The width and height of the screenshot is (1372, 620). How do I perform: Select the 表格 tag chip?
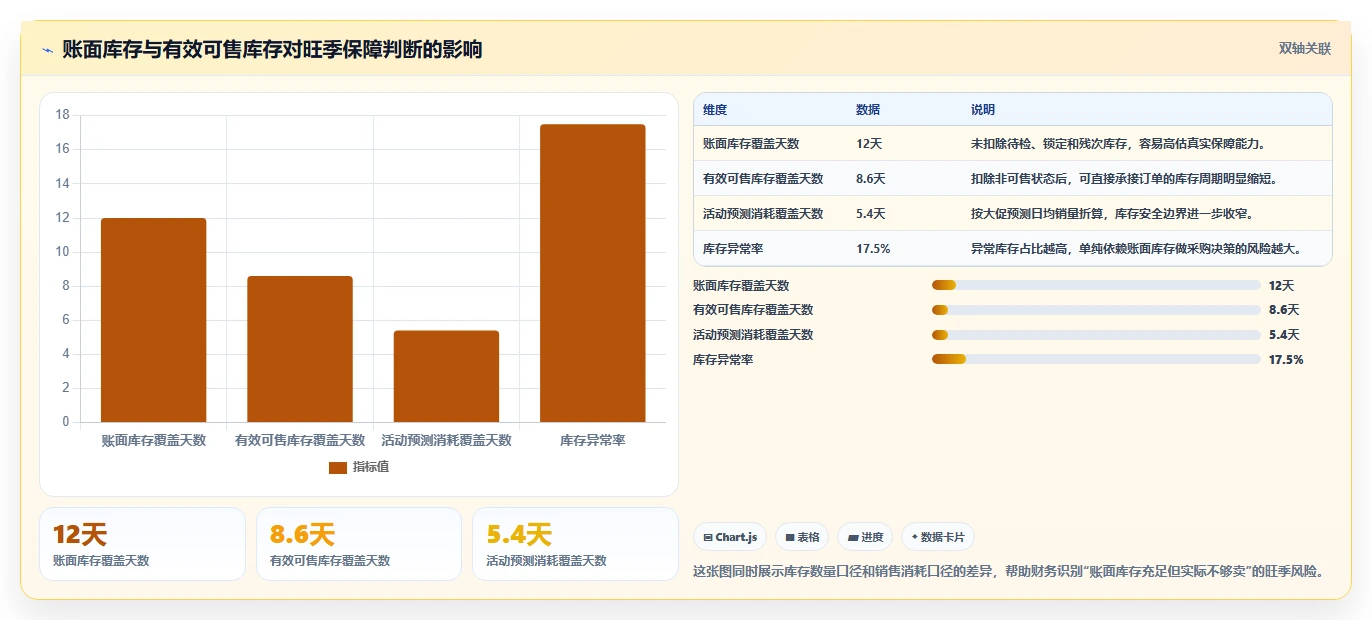click(802, 537)
